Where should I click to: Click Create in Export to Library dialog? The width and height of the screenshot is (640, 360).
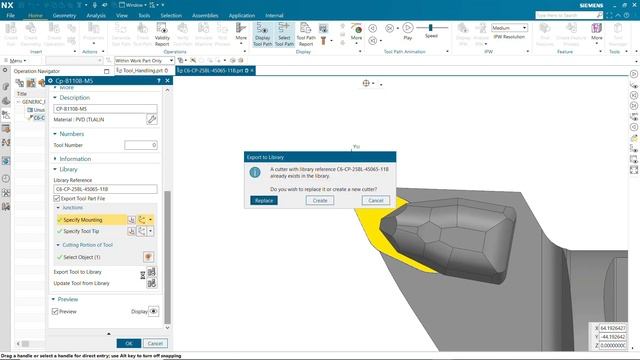(320, 200)
